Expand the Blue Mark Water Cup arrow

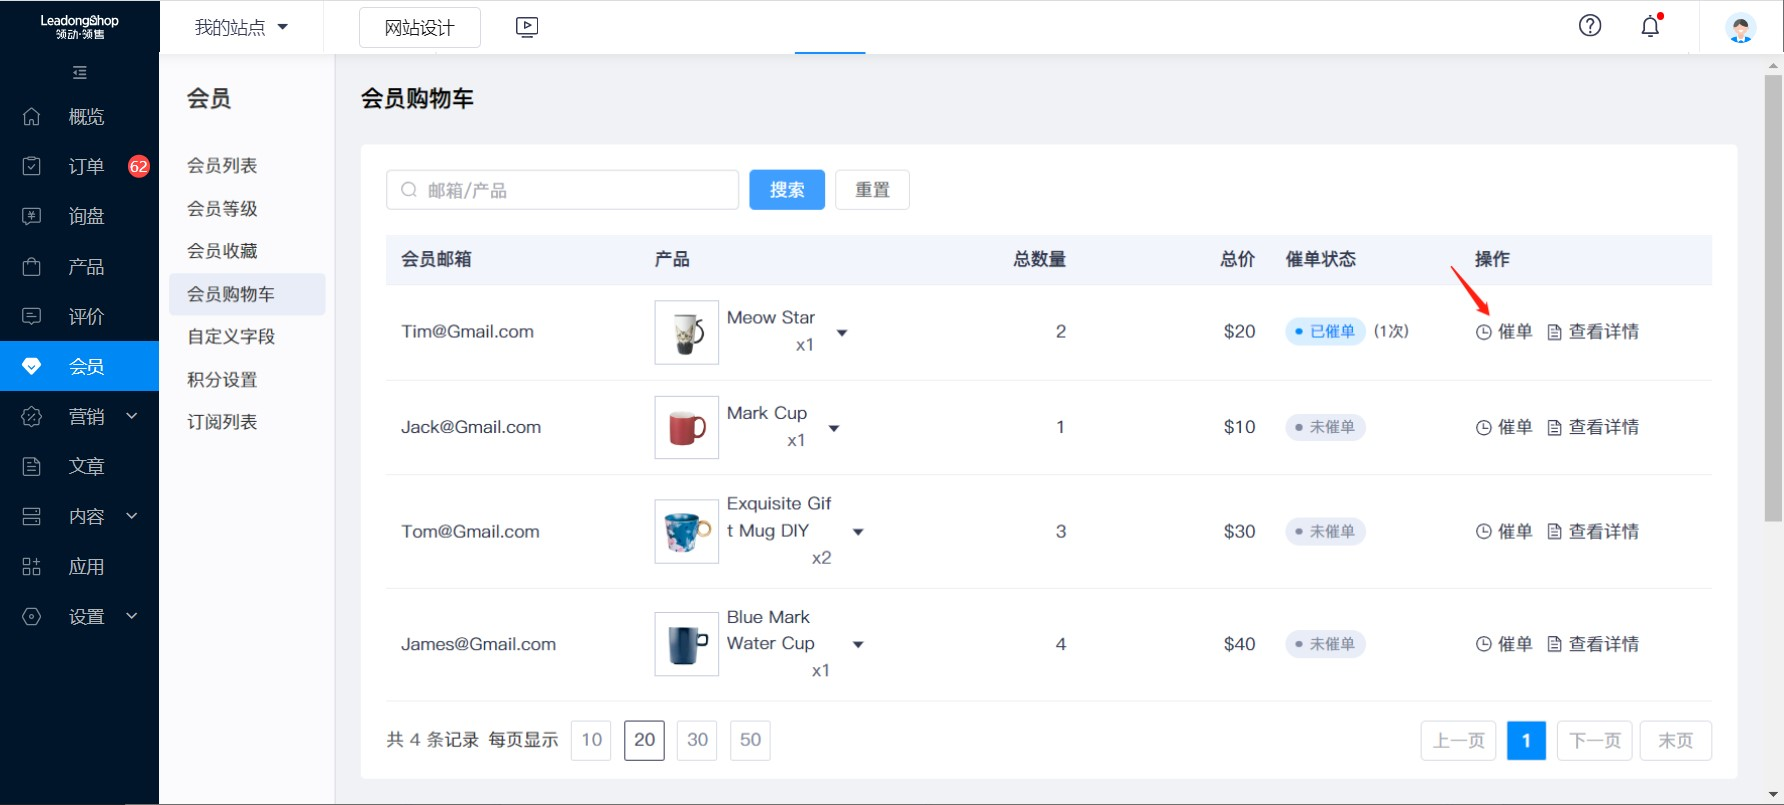click(x=858, y=645)
